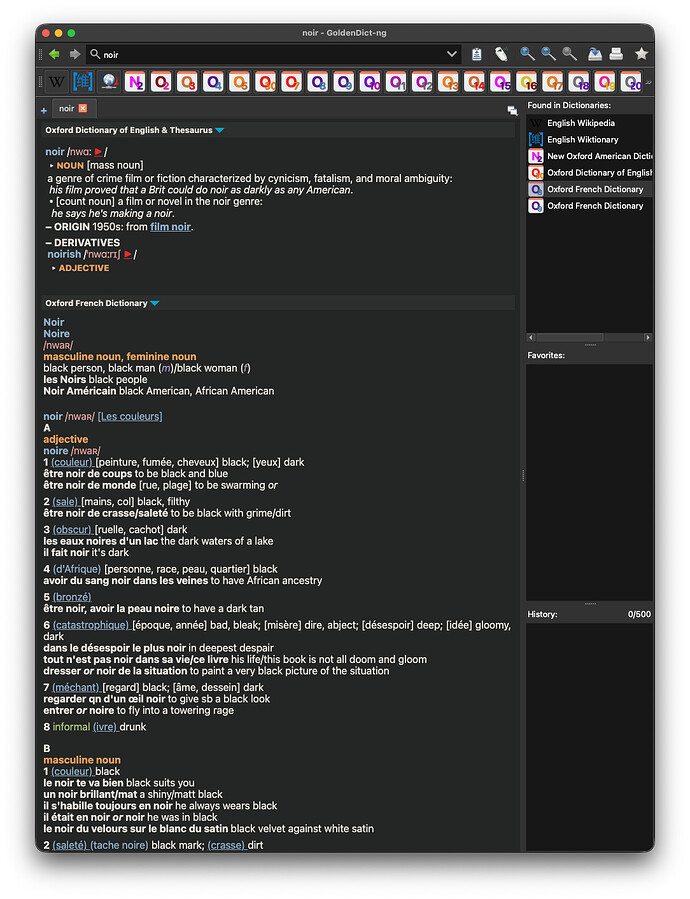Screen dimensions: 690x899
Task: Toggle the O9 dictionary icon
Action: [344, 82]
